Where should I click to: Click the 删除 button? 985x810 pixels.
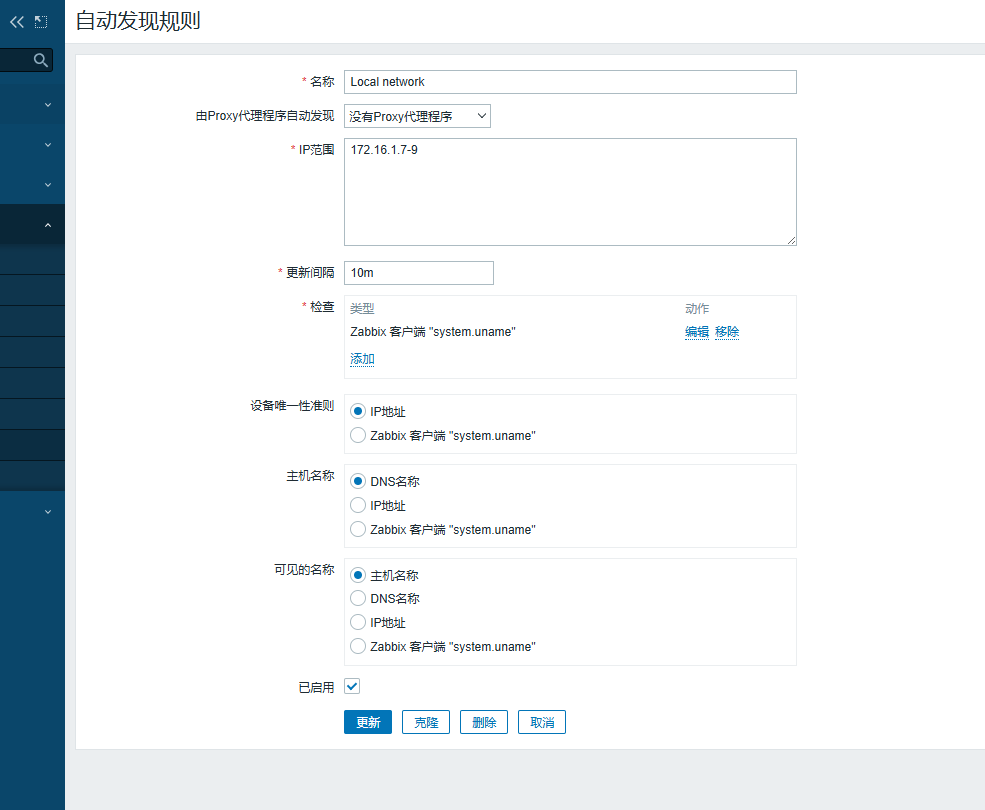pyautogui.click(x=484, y=723)
